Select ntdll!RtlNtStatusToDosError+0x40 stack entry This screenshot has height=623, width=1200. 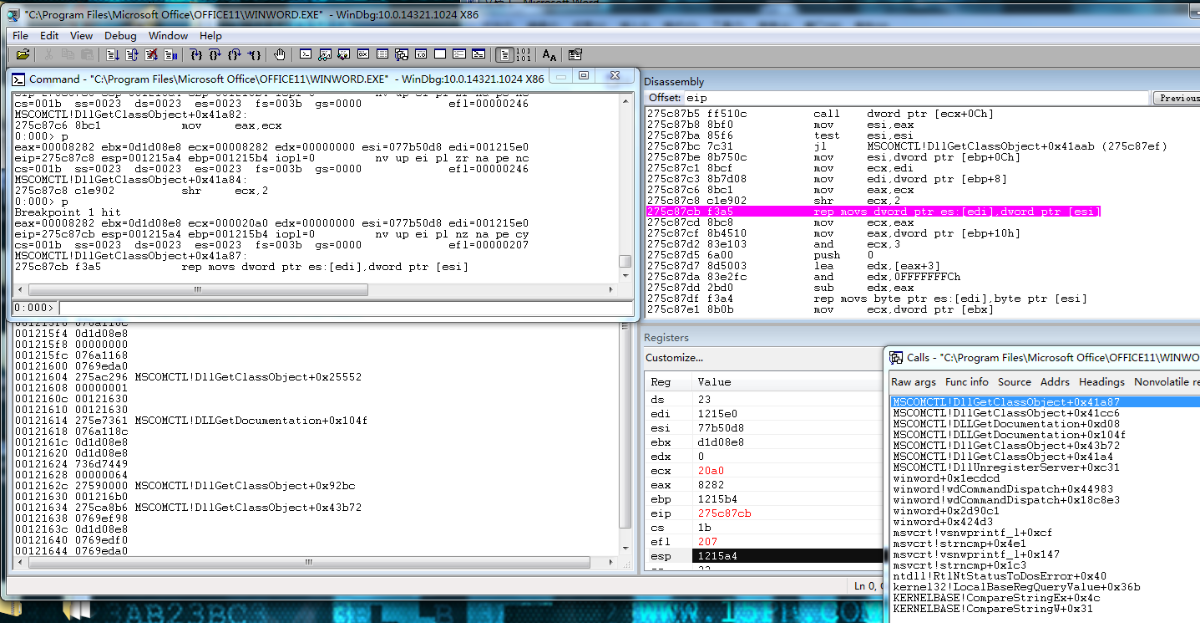click(1000, 576)
